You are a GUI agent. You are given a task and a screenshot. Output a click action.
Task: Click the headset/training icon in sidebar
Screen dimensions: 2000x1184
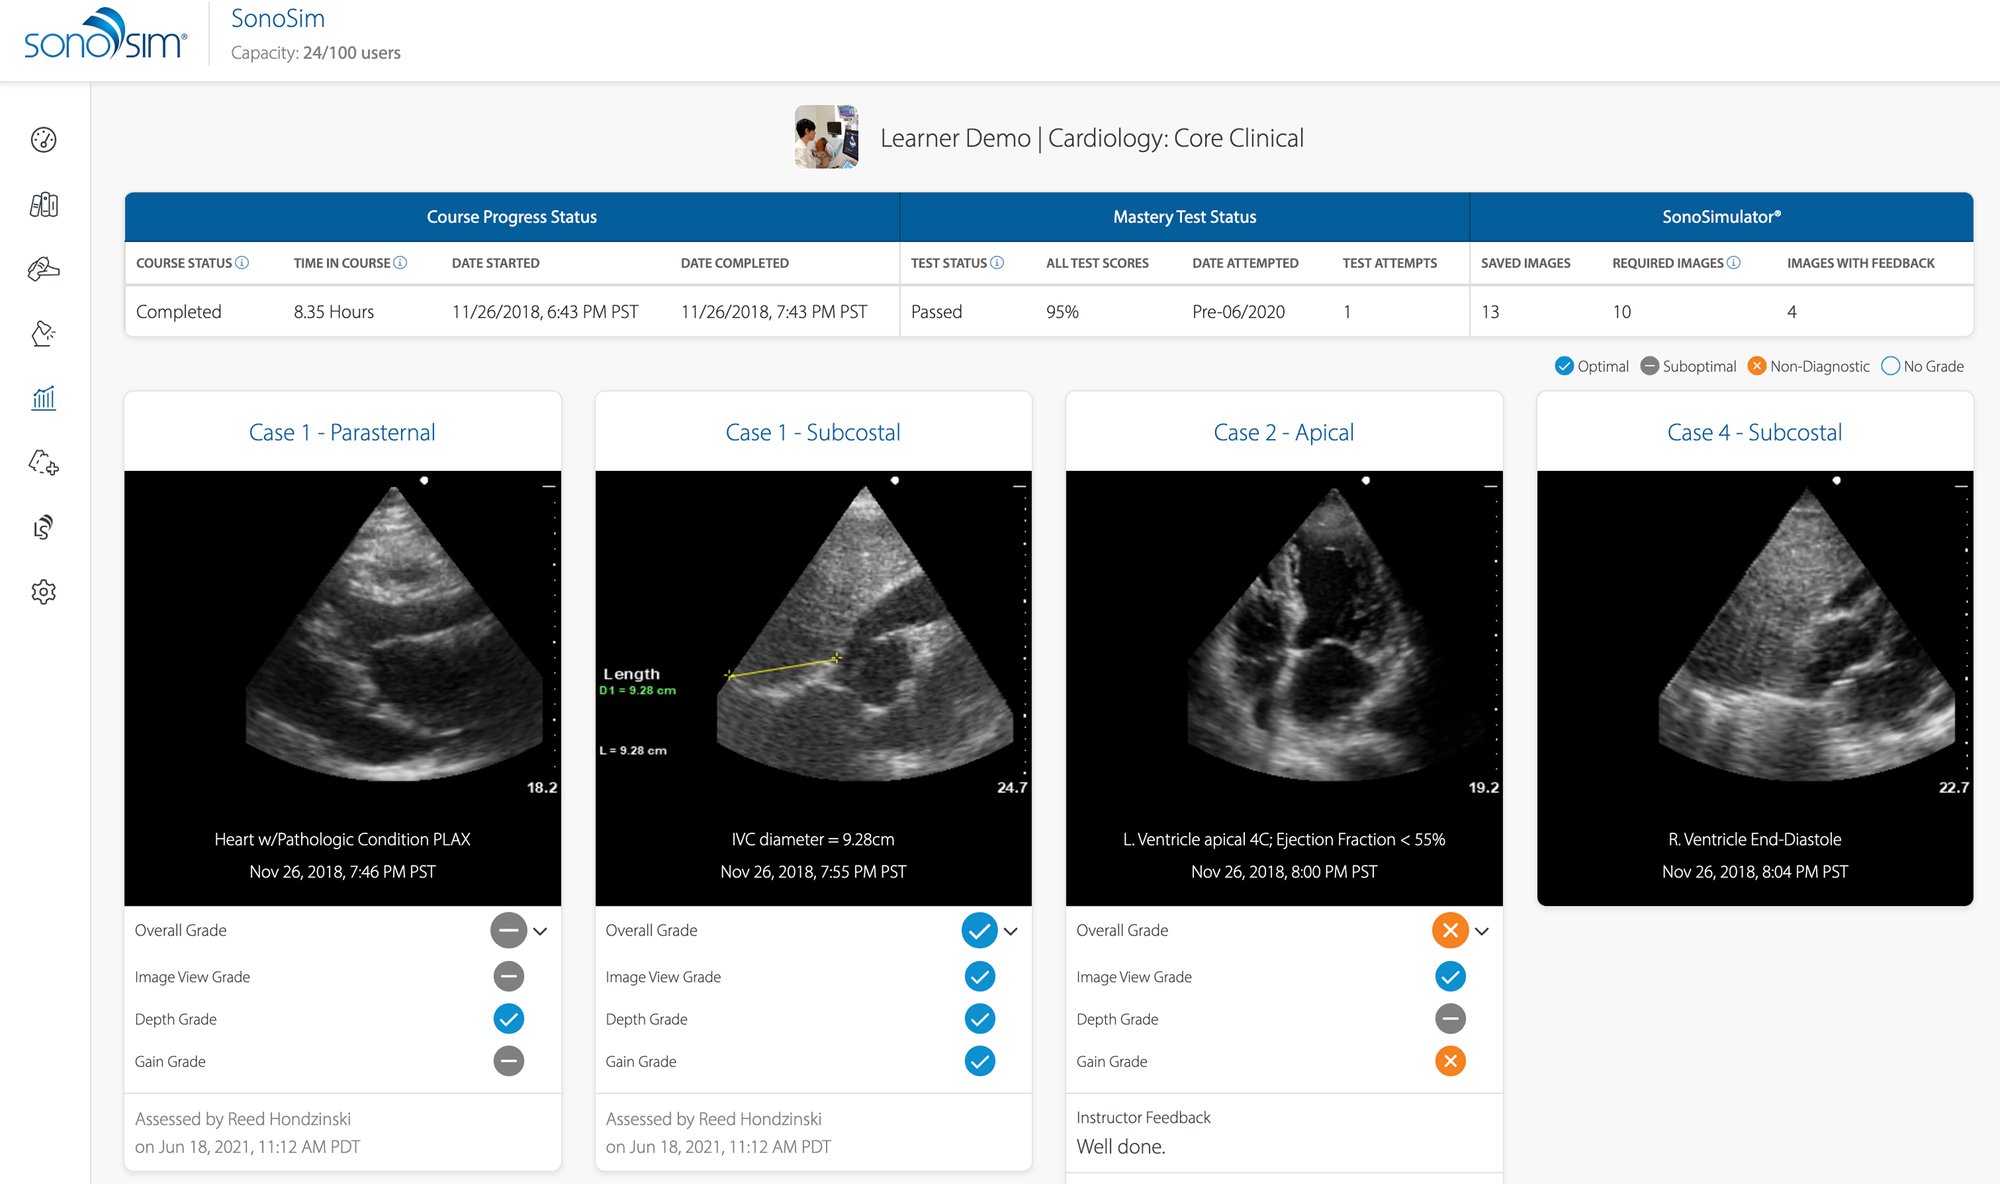(44, 529)
